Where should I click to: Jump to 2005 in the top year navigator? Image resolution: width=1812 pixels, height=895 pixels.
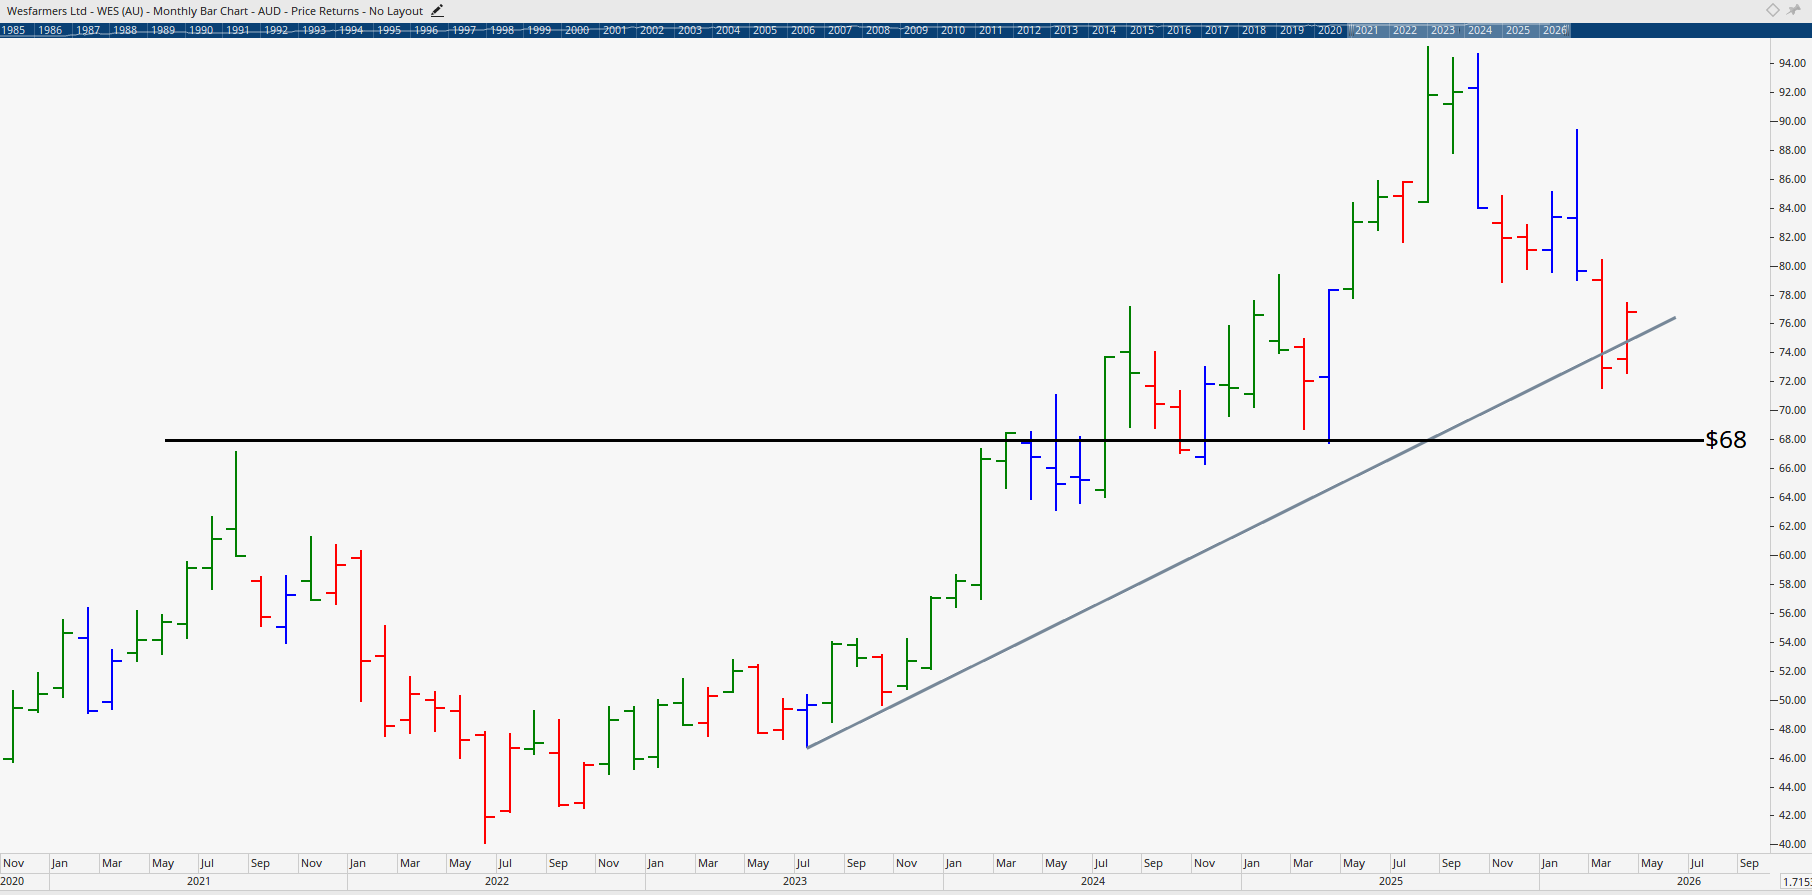(x=765, y=30)
